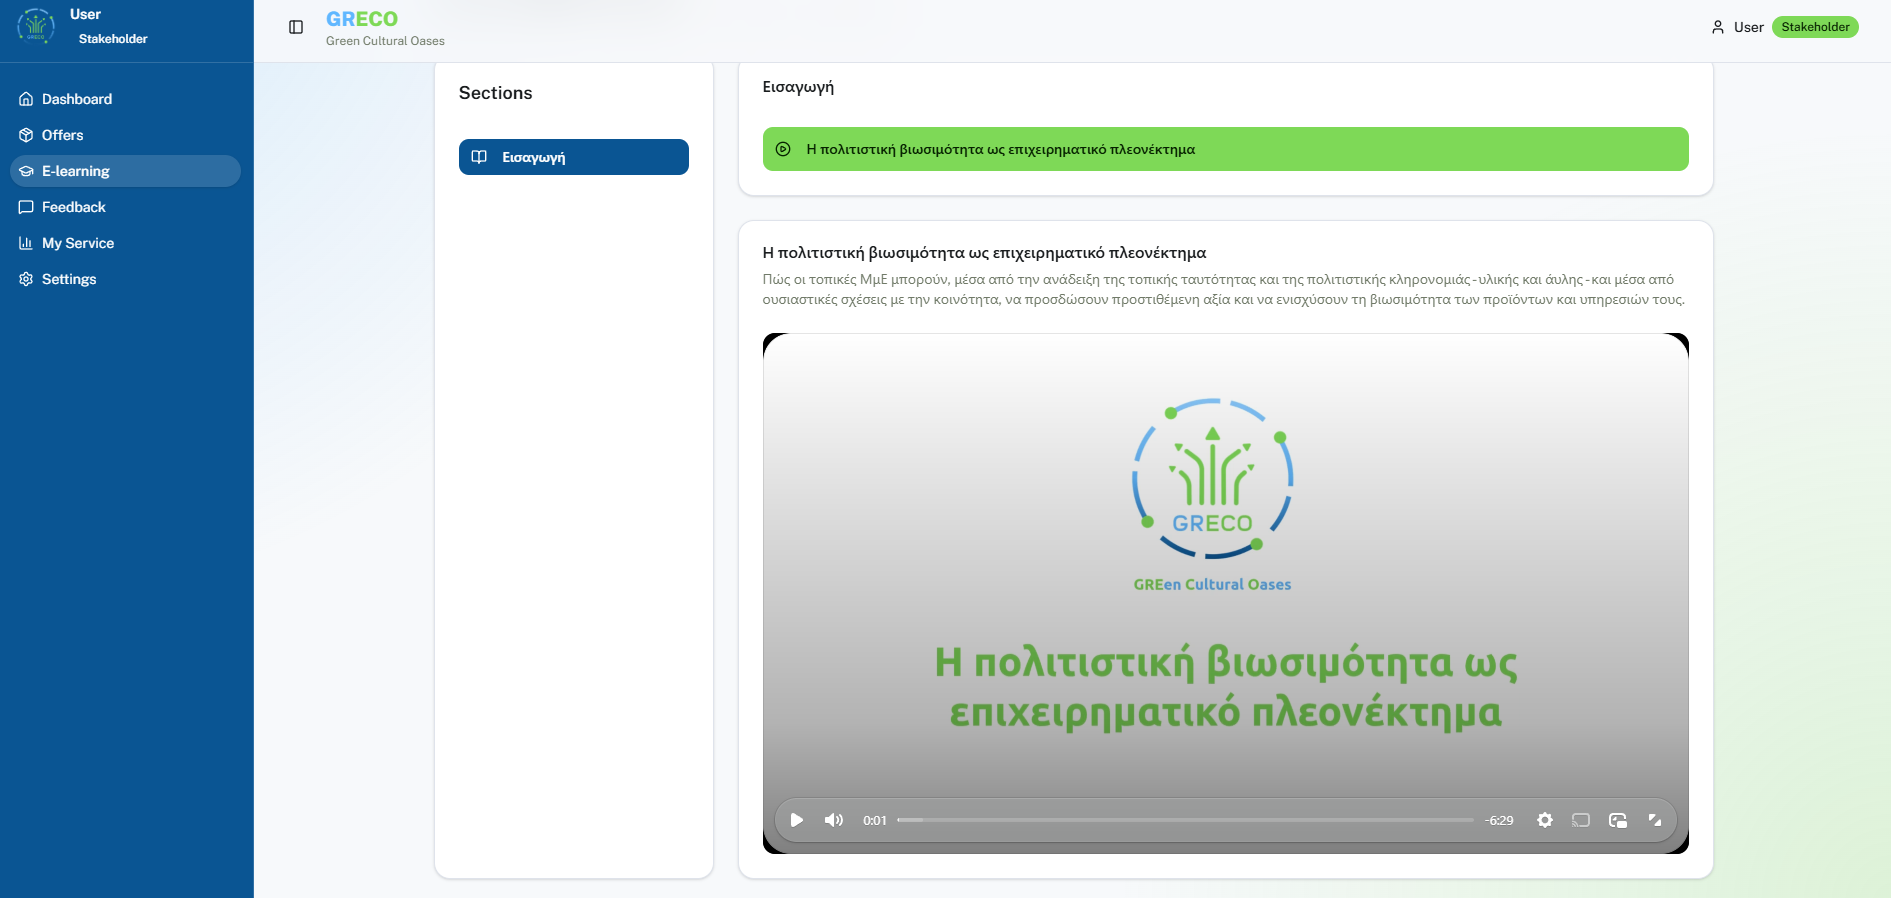Image resolution: width=1891 pixels, height=898 pixels.
Task: Open video settings gear
Action: click(x=1545, y=820)
